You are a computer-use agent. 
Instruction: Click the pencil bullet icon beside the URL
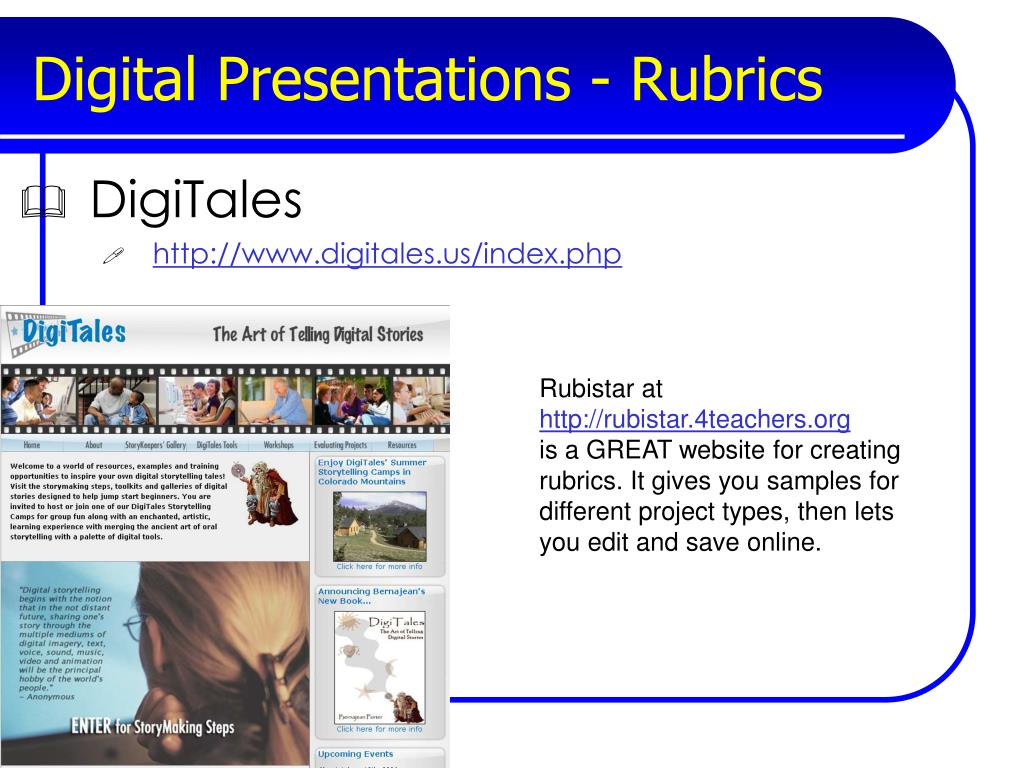114,255
